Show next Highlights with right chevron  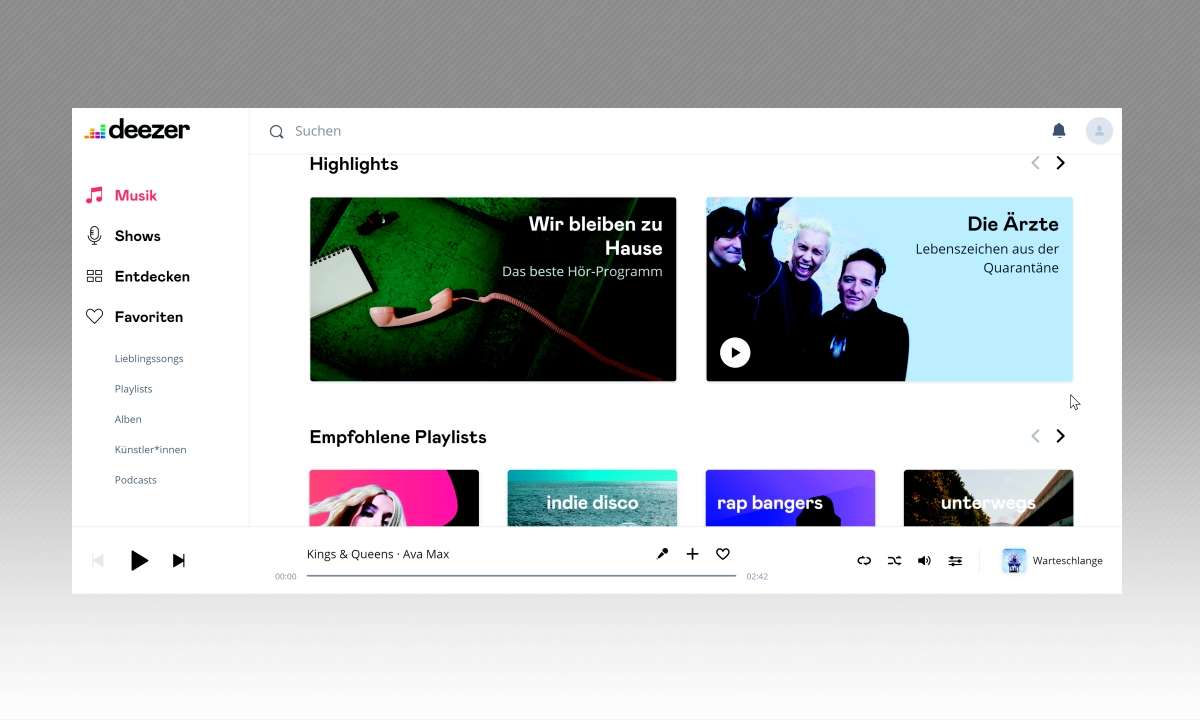coord(1061,163)
